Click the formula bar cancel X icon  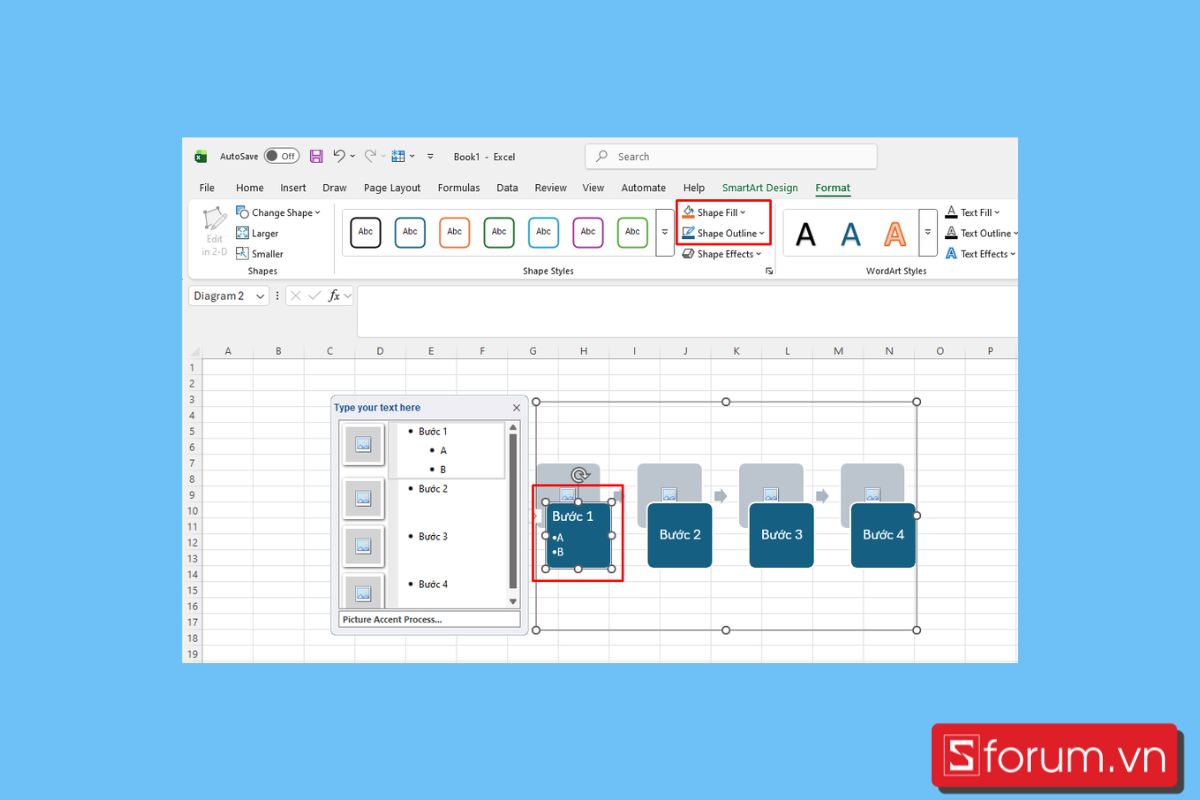point(296,296)
